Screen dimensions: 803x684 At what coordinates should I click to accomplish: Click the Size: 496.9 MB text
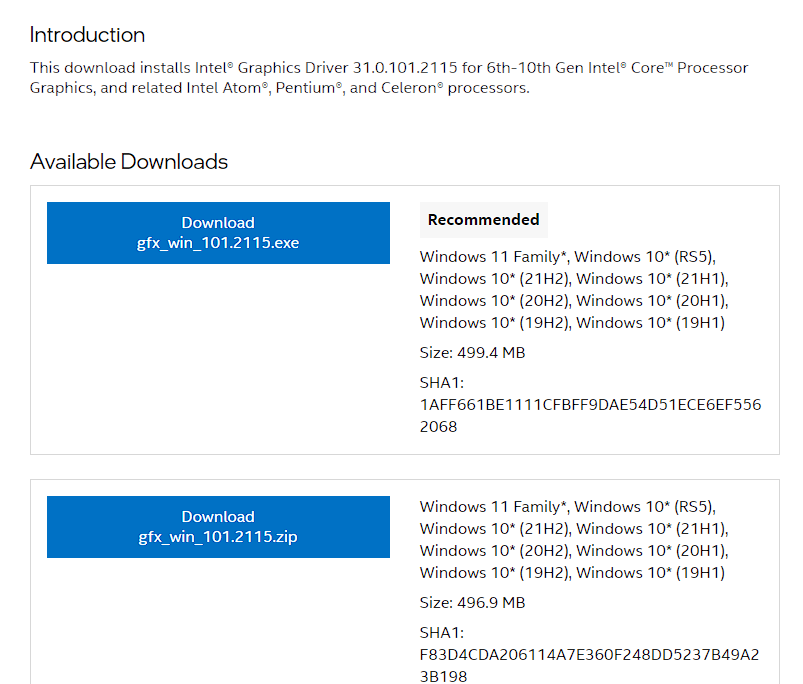[x=472, y=603]
